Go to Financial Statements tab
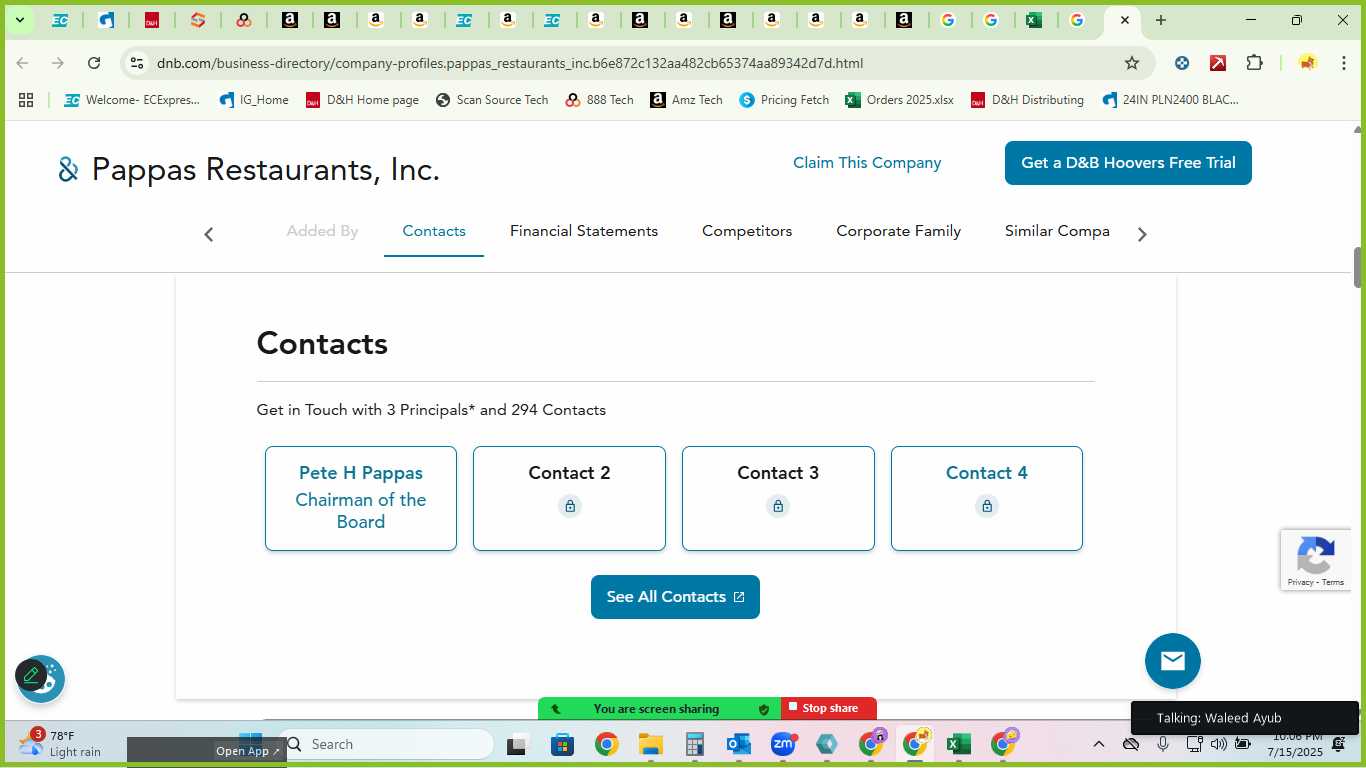The height and width of the screenshot is (768, 1366). pos(584,231)
